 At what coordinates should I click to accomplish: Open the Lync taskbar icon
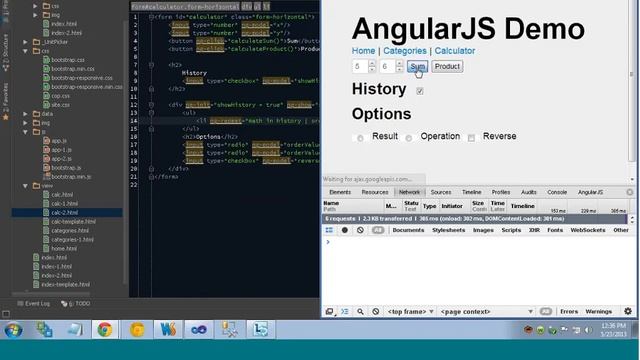coord(260,329)
